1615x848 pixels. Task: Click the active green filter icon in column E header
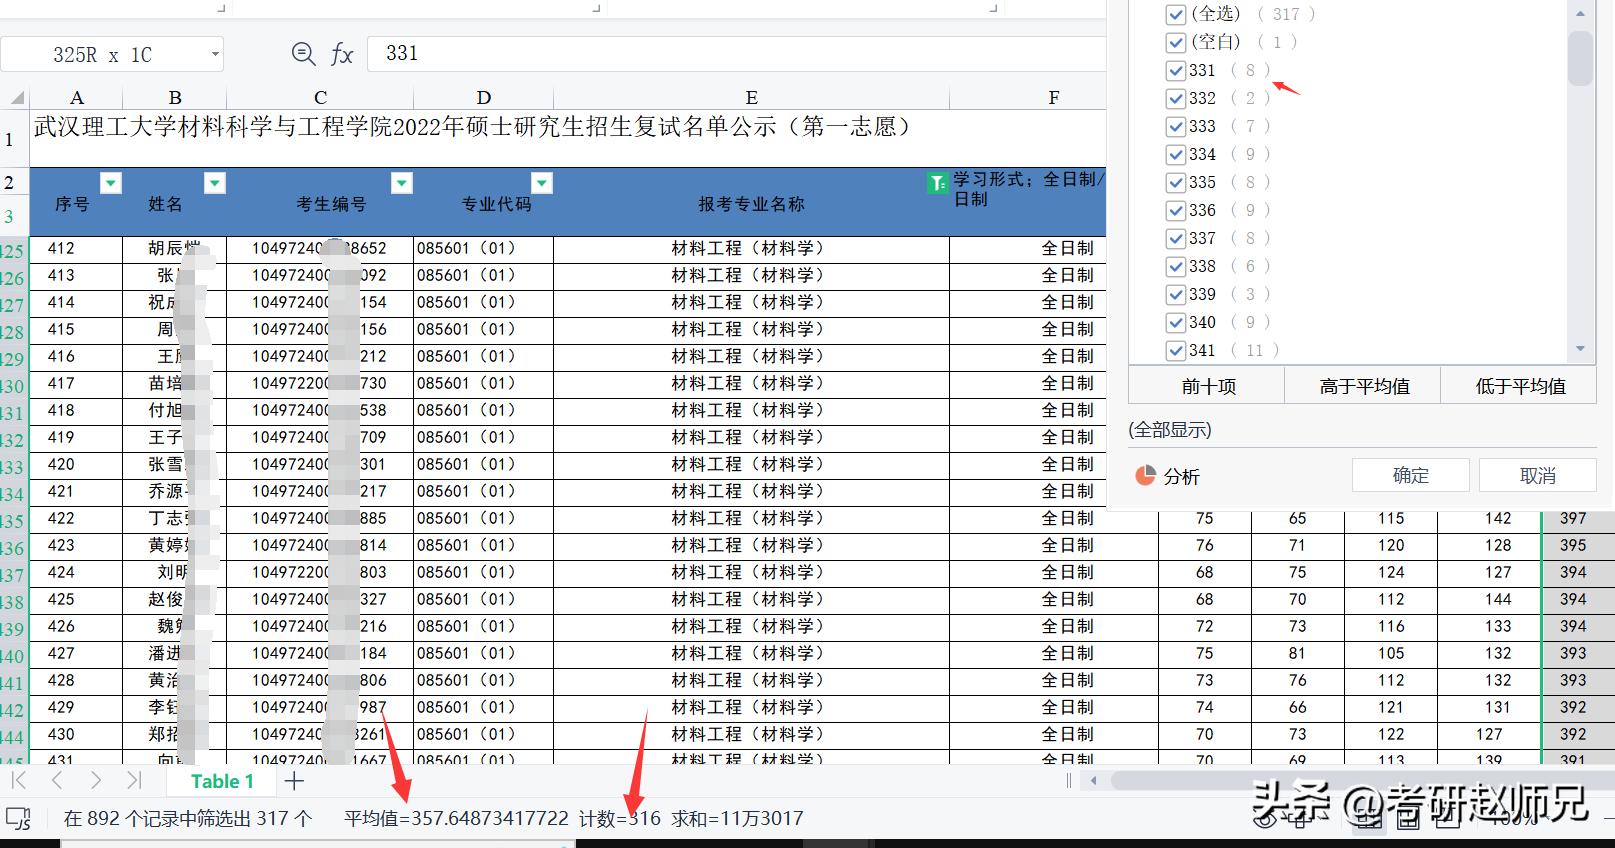click(937, 183)
